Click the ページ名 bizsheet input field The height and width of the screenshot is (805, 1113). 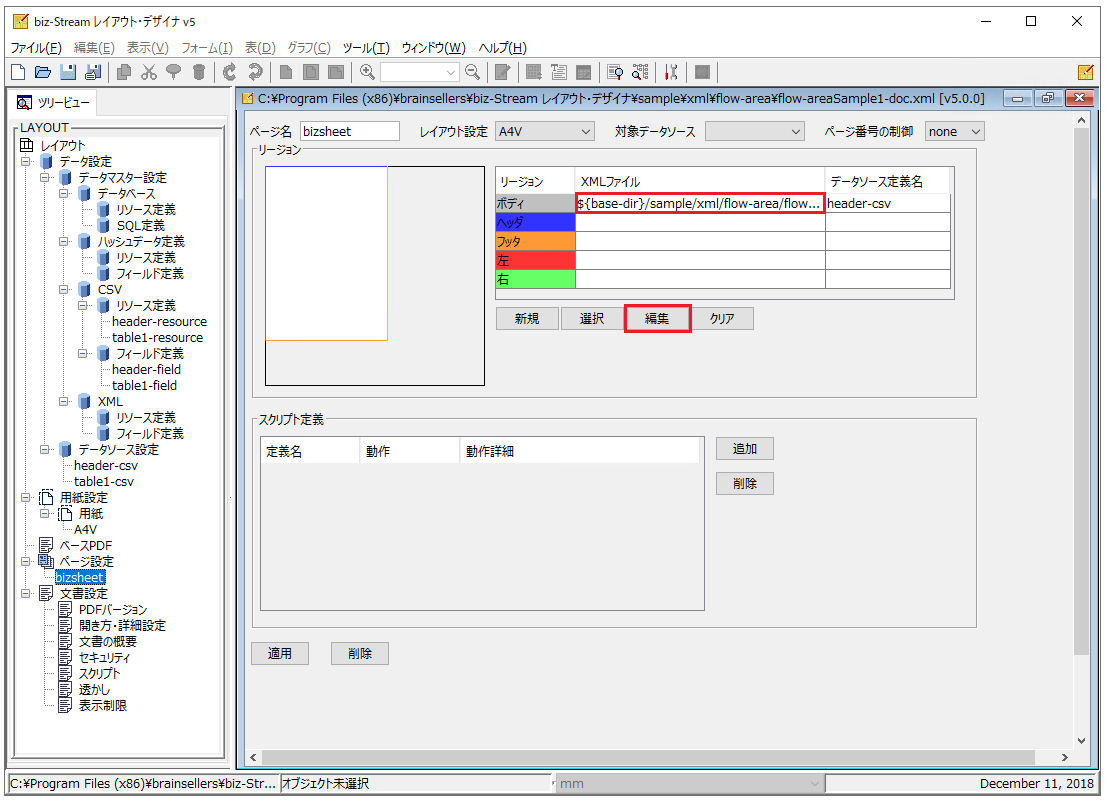pyautogui.click(x=350, y=131)
